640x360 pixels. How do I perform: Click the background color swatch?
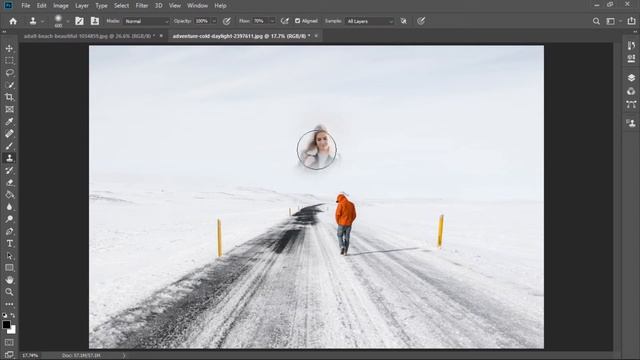pyautogui.click(x=13, y=330)
